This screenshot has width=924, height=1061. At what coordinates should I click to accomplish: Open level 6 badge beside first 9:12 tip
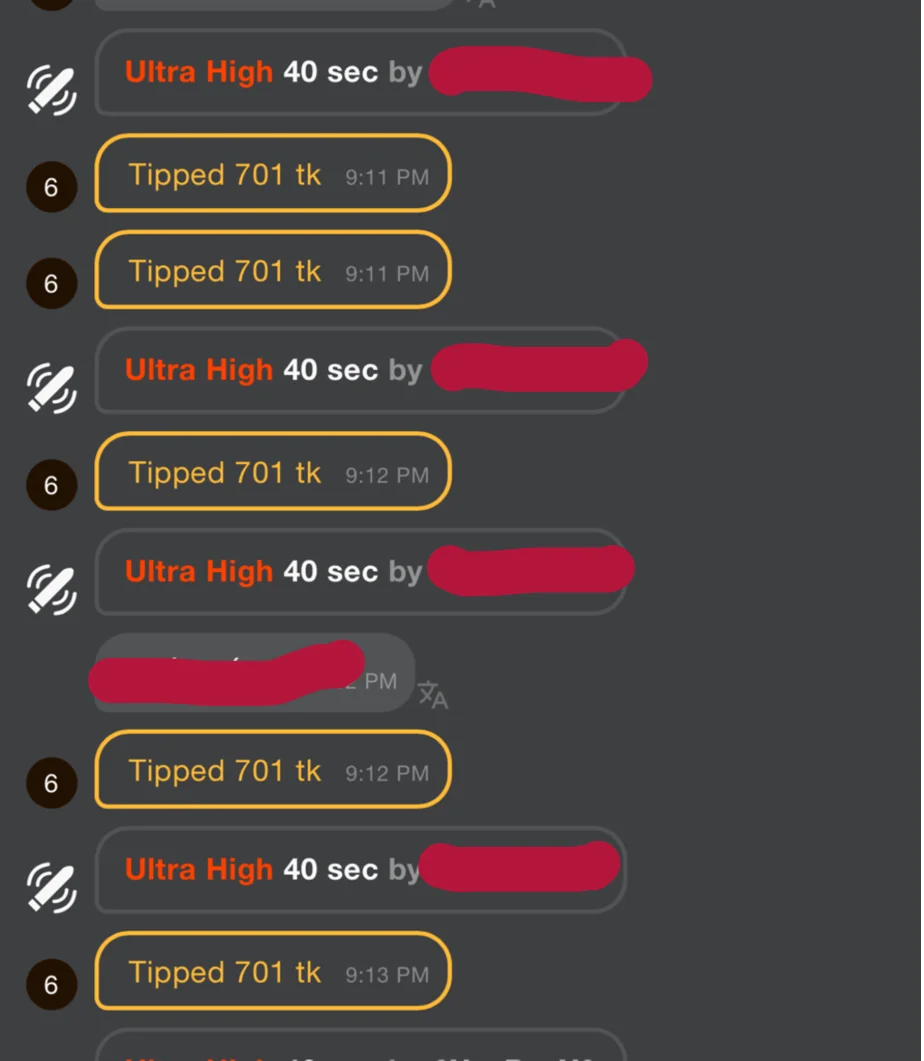pos(51,484)
